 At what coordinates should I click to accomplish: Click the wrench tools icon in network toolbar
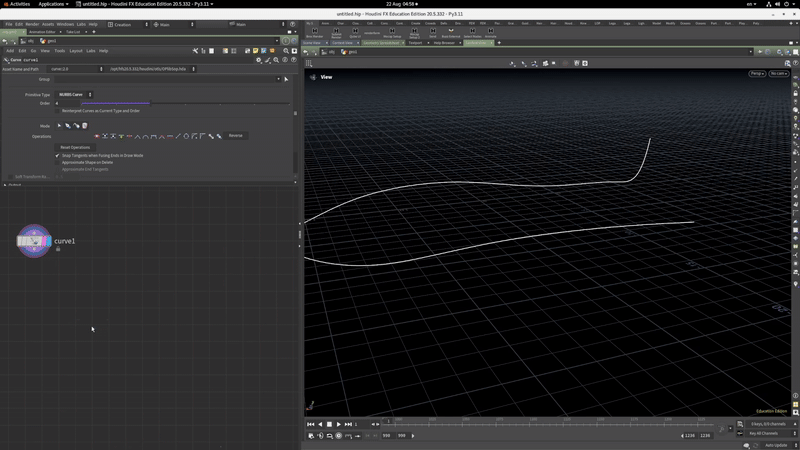point(195,51)
